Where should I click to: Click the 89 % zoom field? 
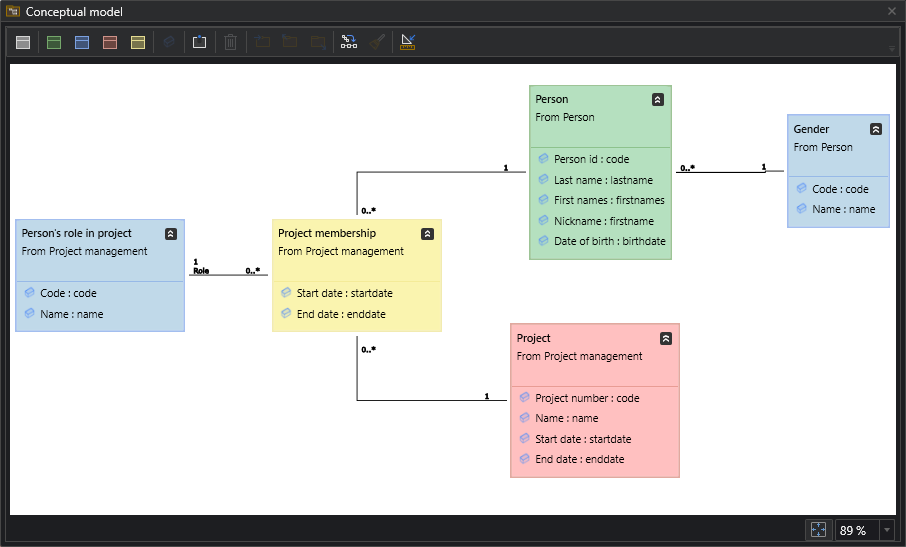coord(855,530)
